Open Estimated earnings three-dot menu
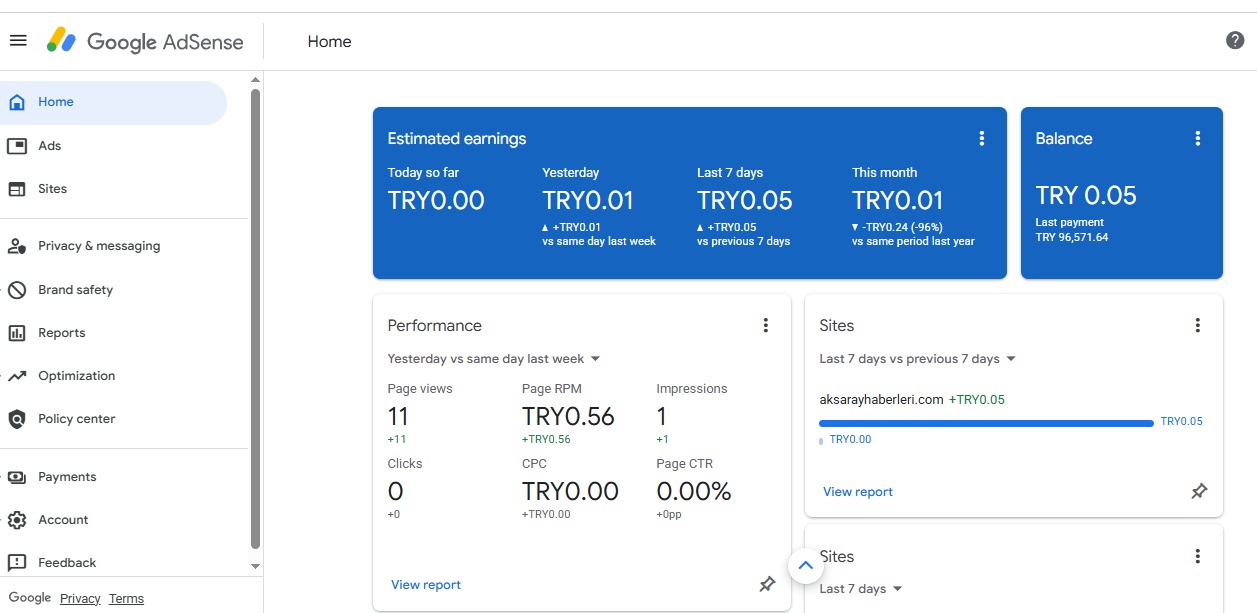Viewport: 1257px width, 613px height. click(x=982, y=139)
